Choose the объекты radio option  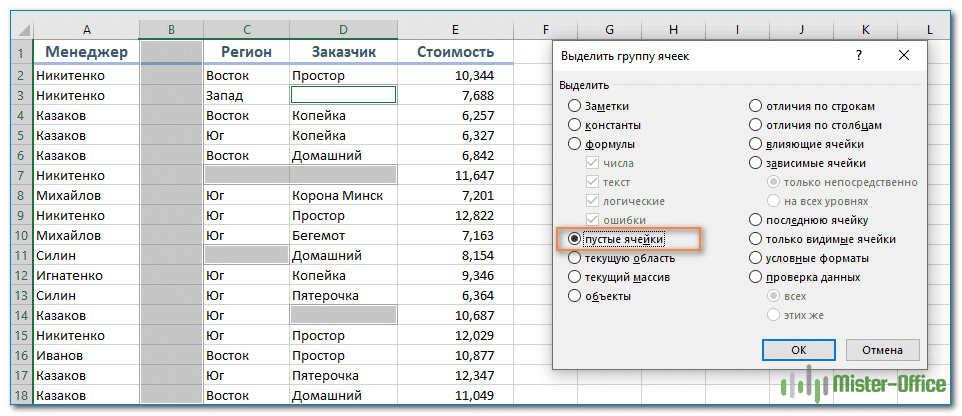click(x=574, y=296)
